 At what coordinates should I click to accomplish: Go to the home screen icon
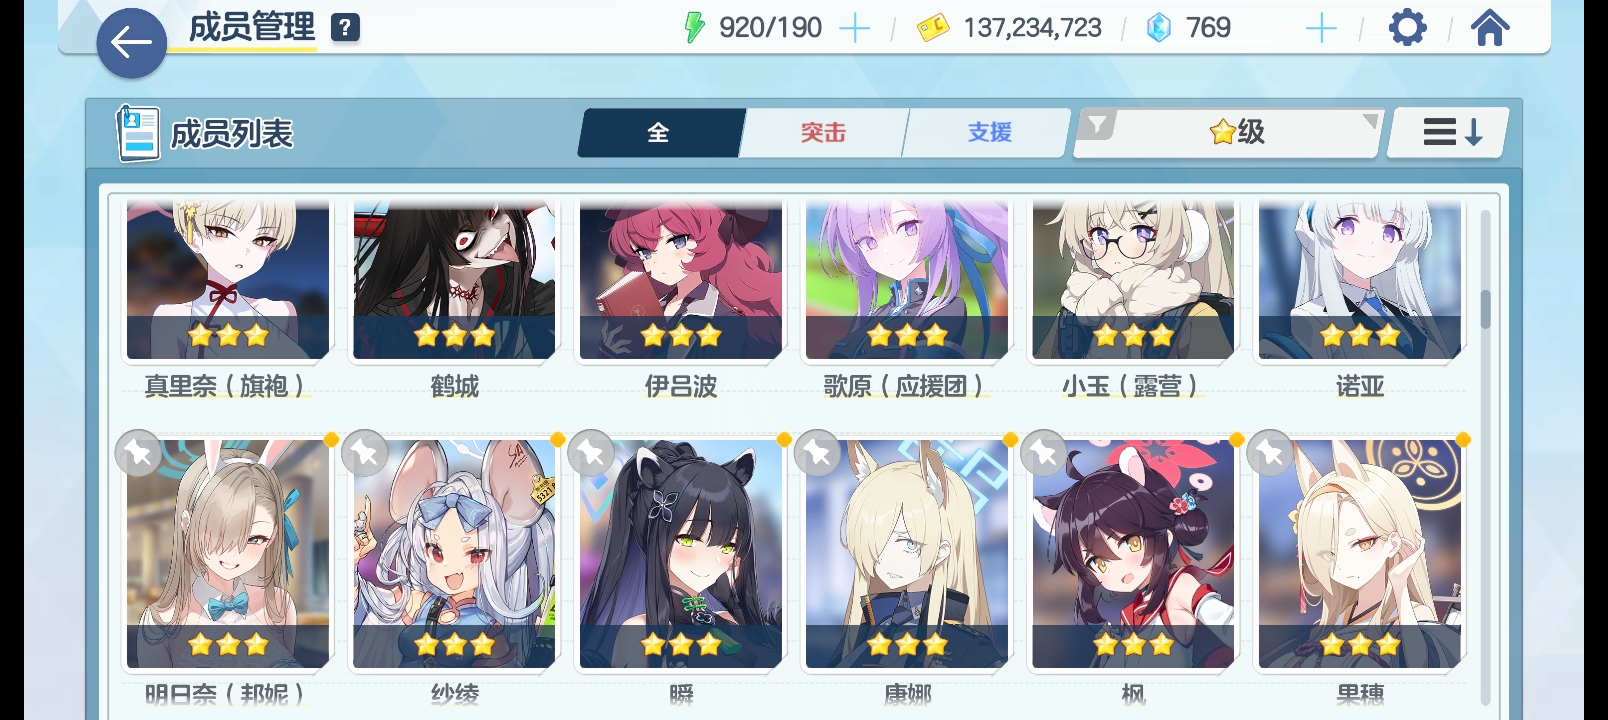1489,28
